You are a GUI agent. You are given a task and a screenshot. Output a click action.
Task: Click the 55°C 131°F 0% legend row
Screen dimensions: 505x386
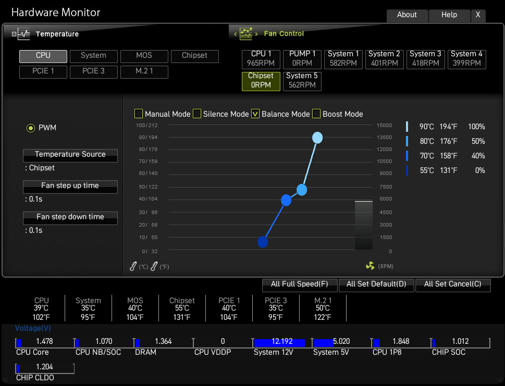click(445, 171)
